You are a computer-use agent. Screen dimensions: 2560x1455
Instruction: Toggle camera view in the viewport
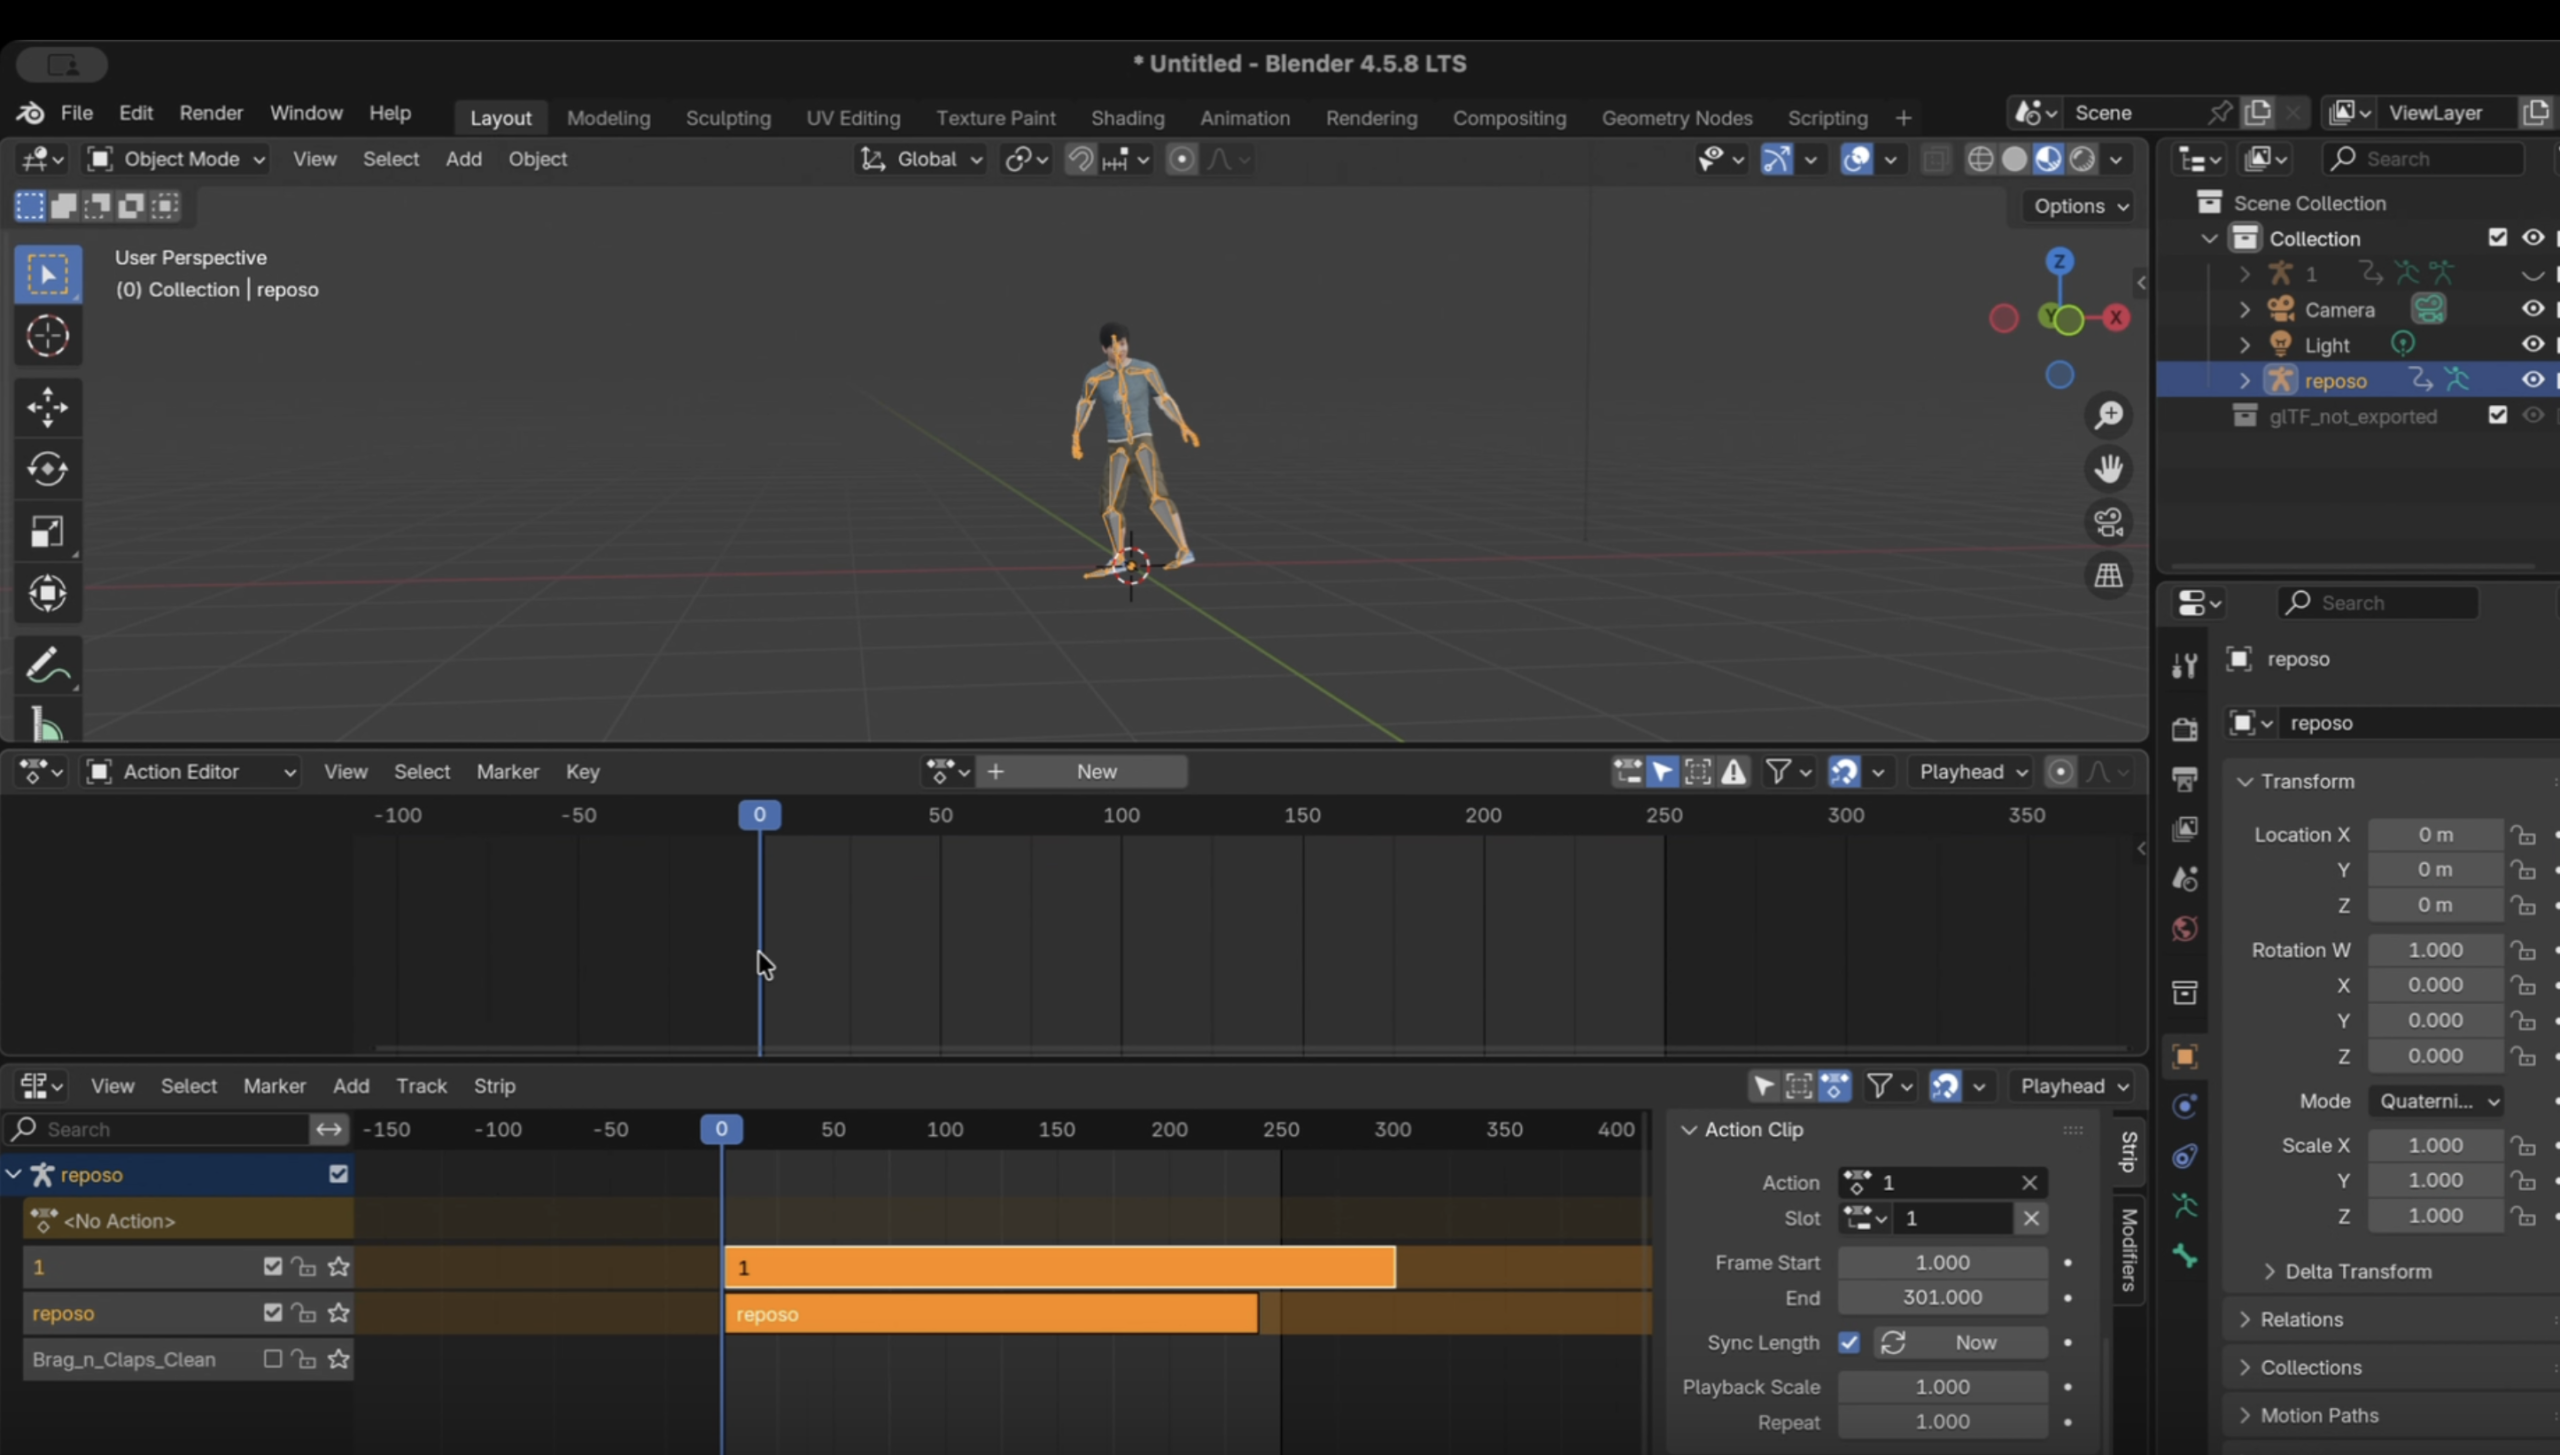[x=2109, y=522]
